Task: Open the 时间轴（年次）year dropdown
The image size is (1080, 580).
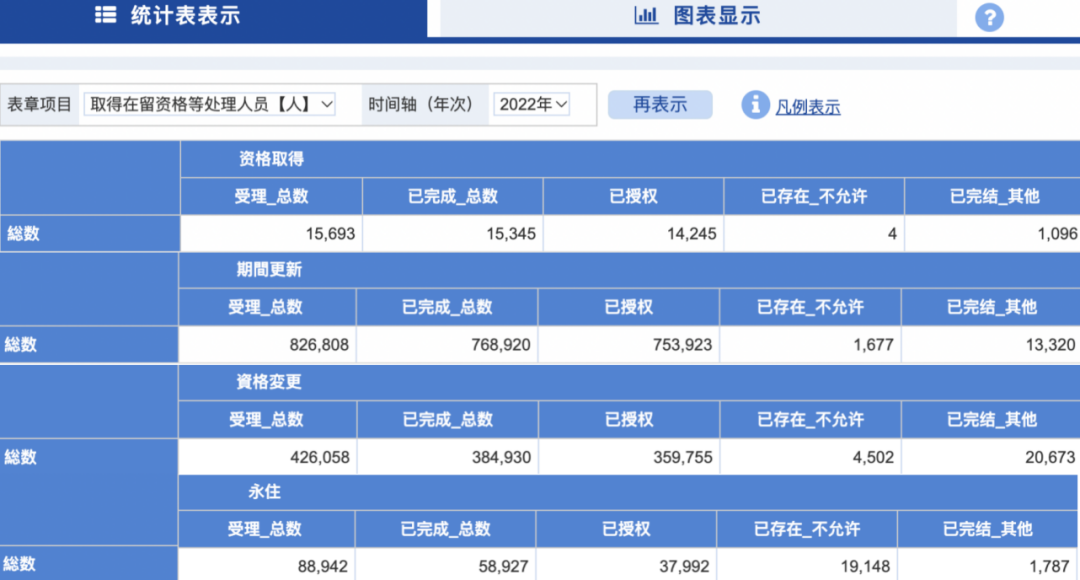Action: tap(531, 104)
